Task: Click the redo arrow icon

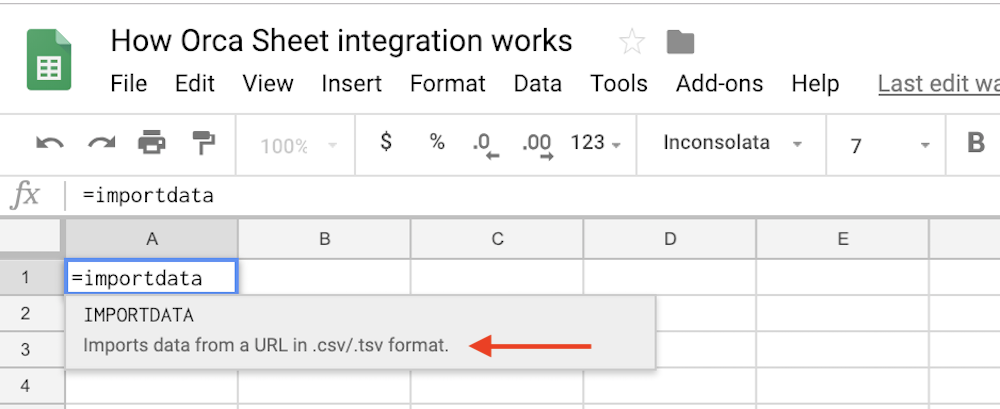Action: click(100, 144)
